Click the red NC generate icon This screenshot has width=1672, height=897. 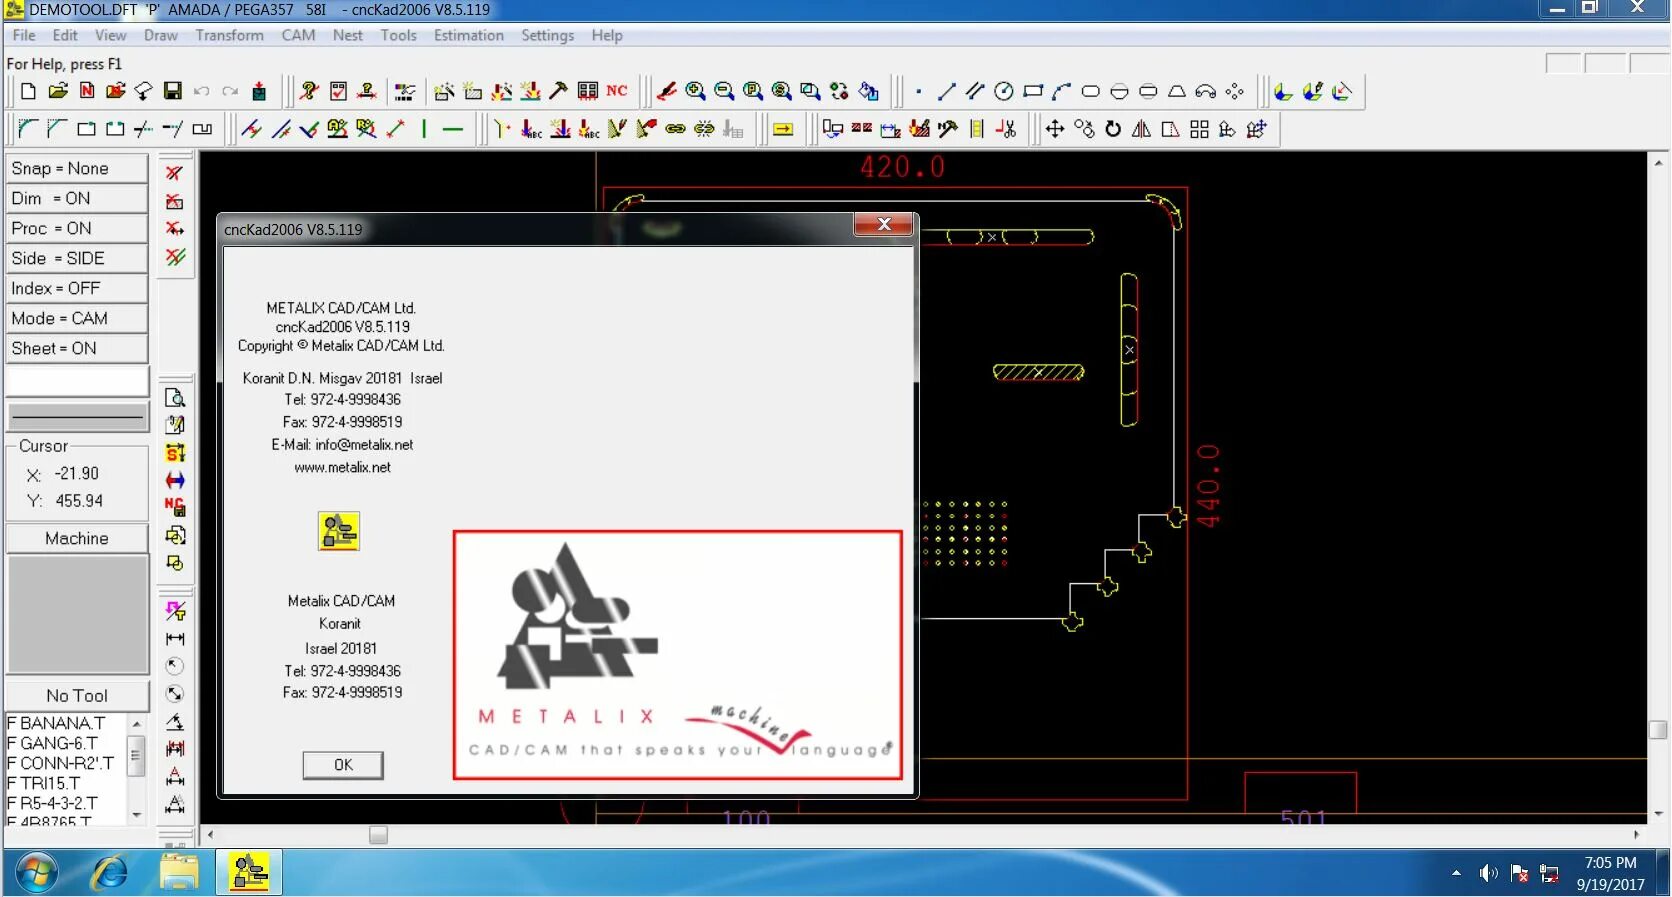click(x=617, y=91)
